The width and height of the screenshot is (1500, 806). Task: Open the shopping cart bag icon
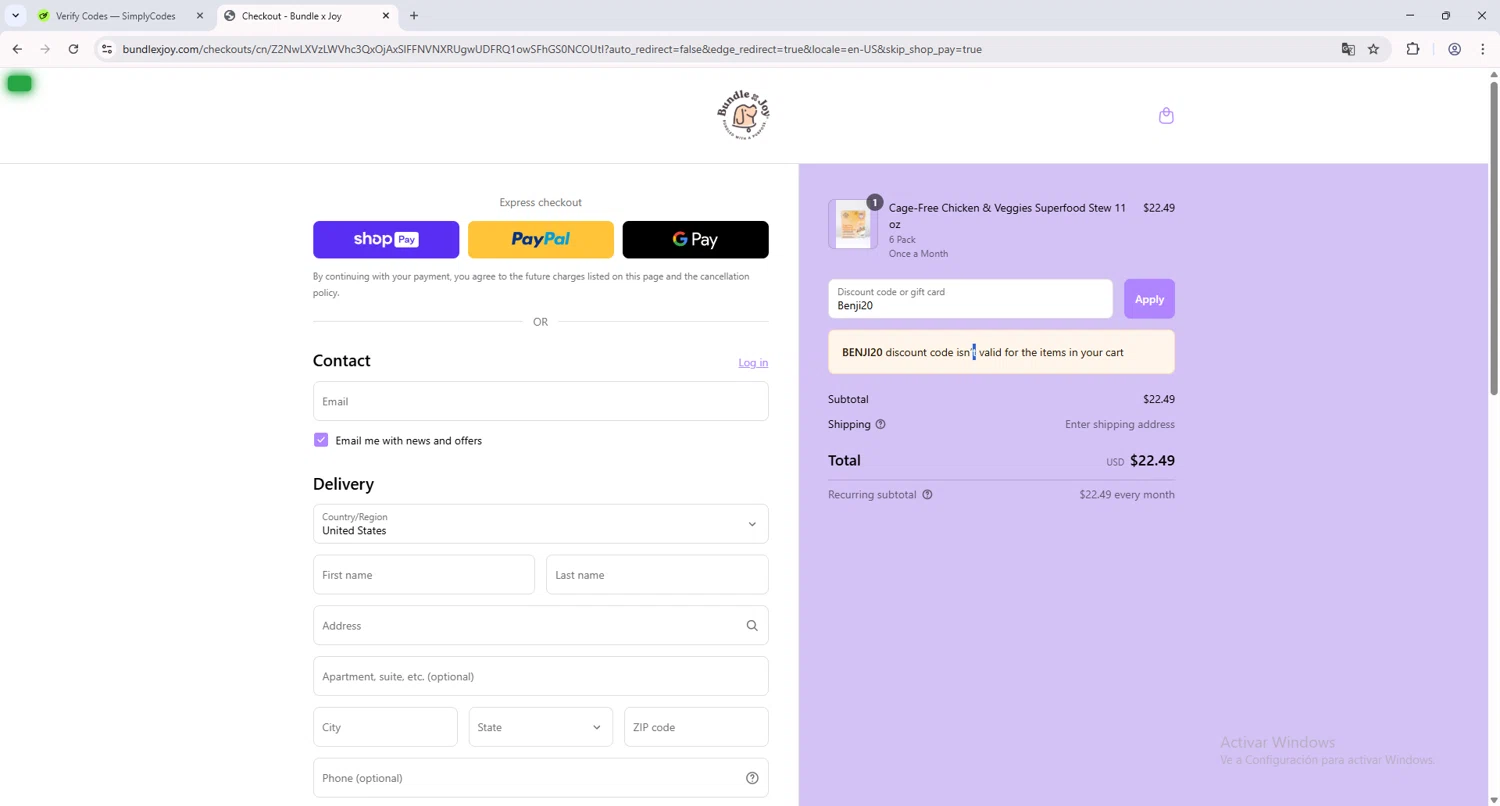(1166, 116)
